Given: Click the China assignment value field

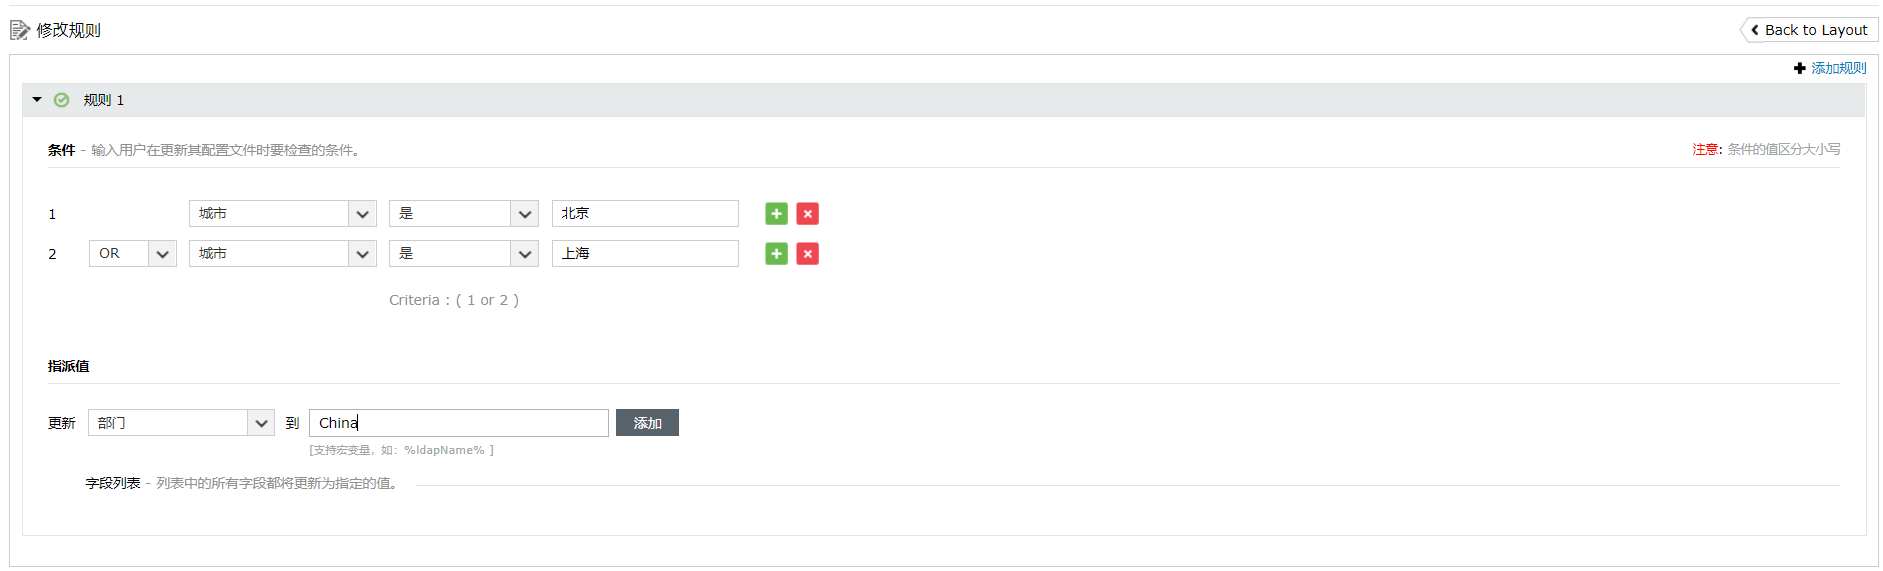Looking at the screenshot, I should [x=458, y=423].
